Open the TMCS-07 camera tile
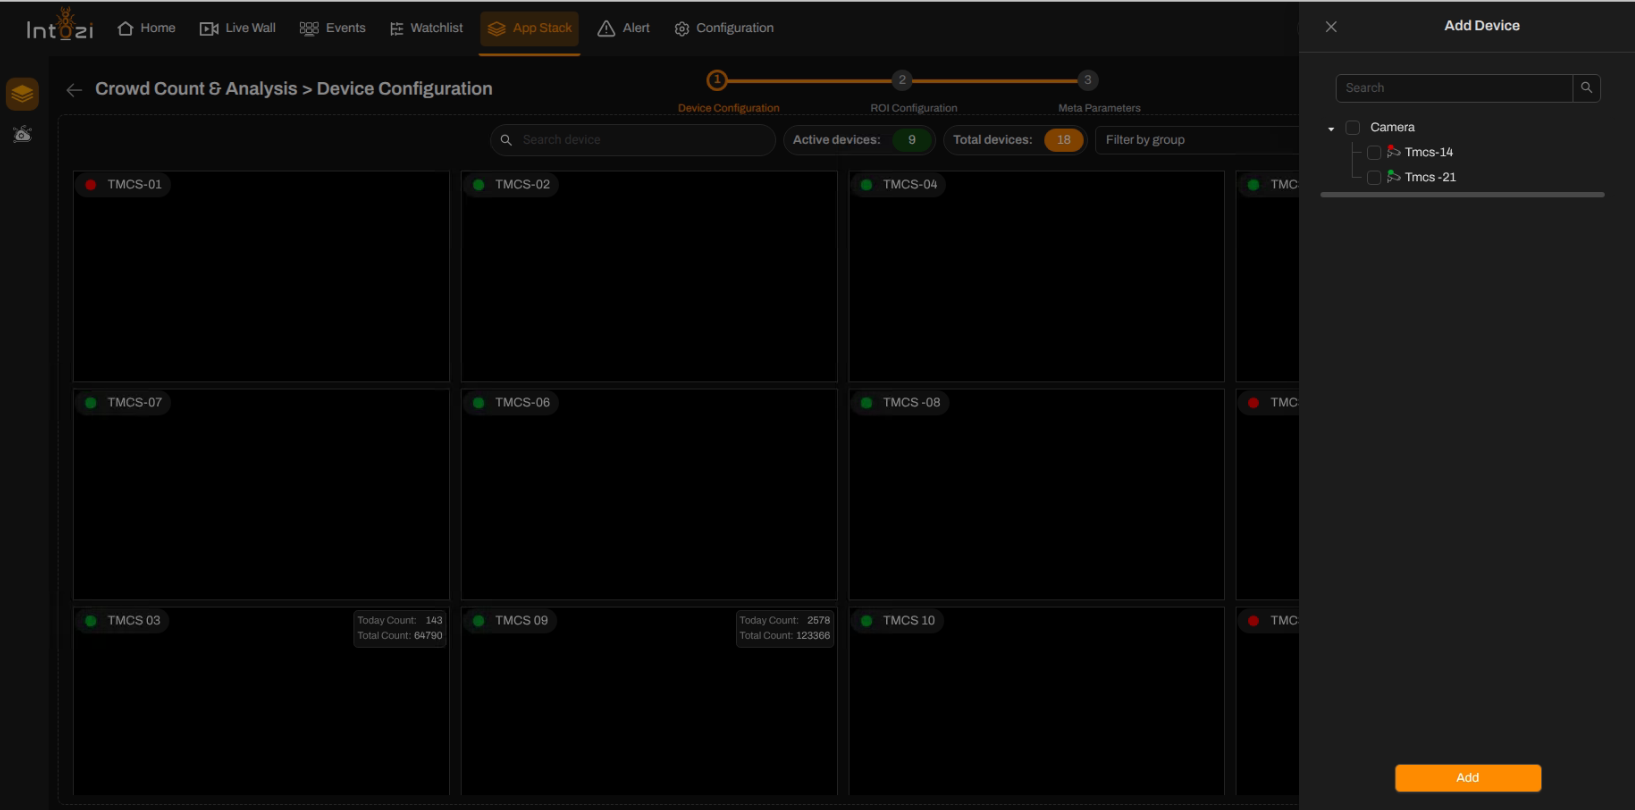Screen dimensions: 1635x810 [x=261, y=495]
